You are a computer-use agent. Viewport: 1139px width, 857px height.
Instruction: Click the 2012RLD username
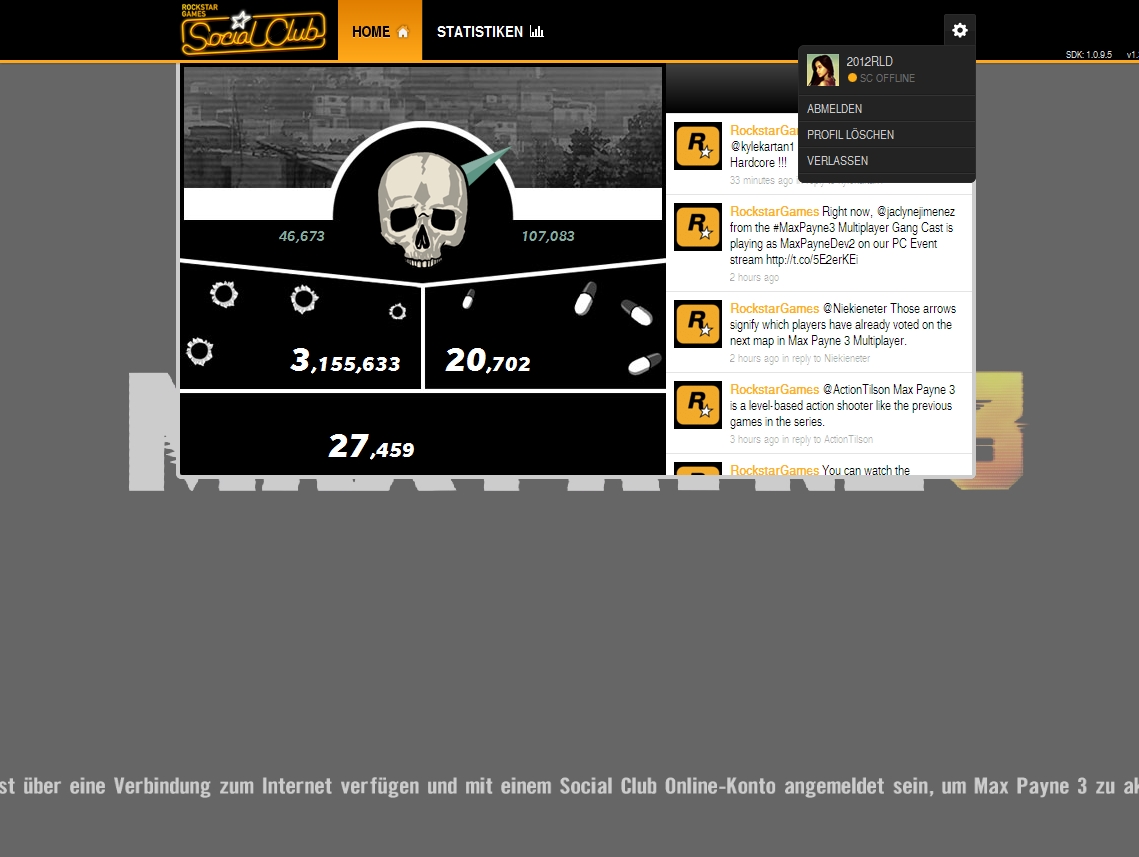click(x=870, y=62)
